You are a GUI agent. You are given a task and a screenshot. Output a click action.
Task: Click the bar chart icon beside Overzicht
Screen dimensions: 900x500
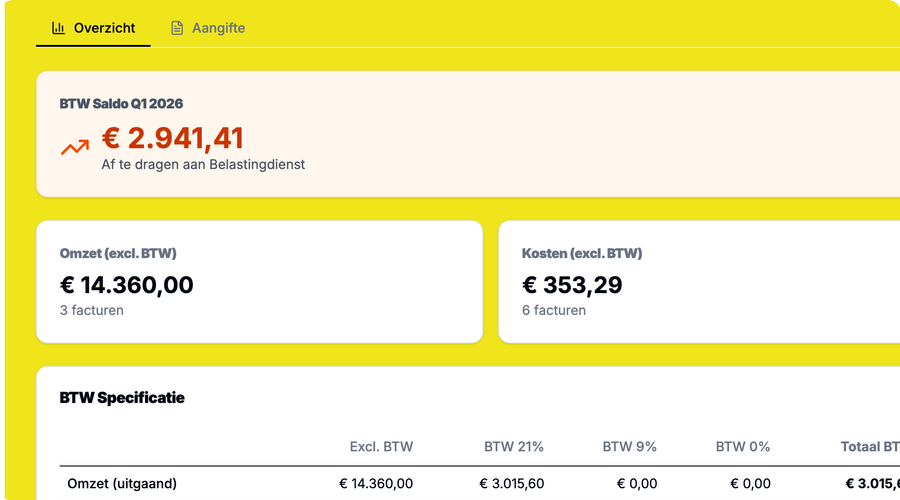tap(59, 28)
